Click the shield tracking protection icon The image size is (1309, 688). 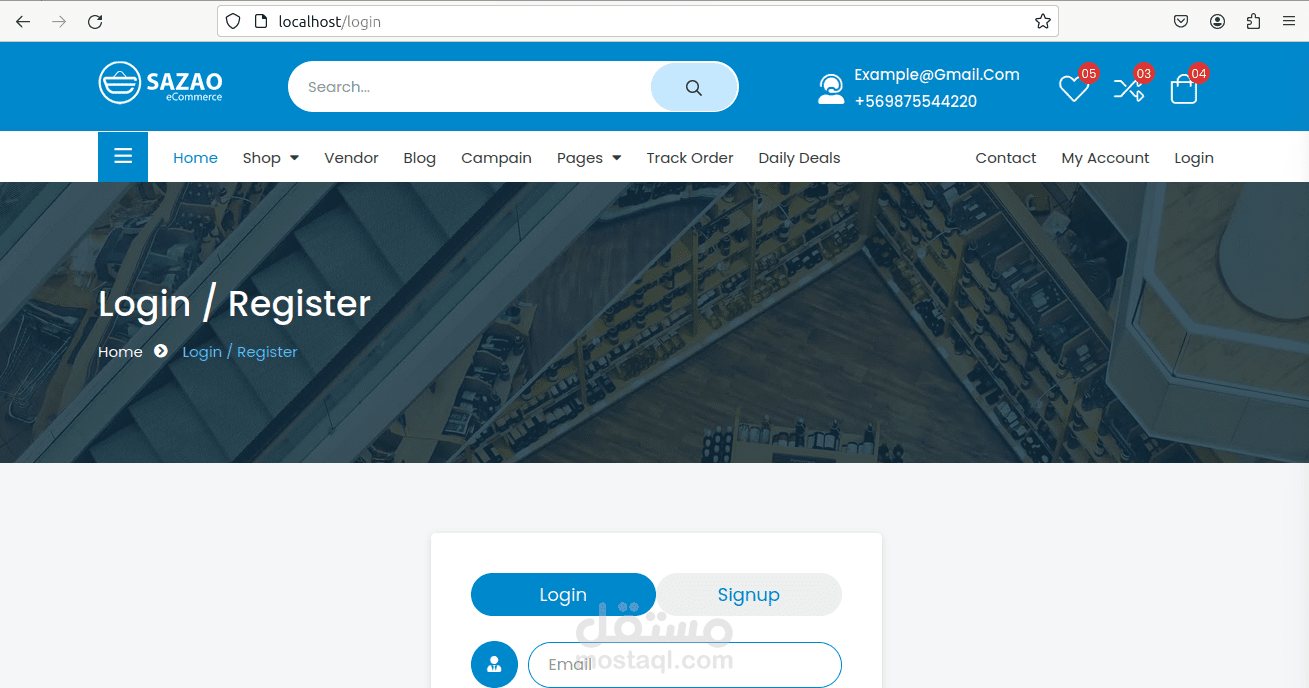233,21
